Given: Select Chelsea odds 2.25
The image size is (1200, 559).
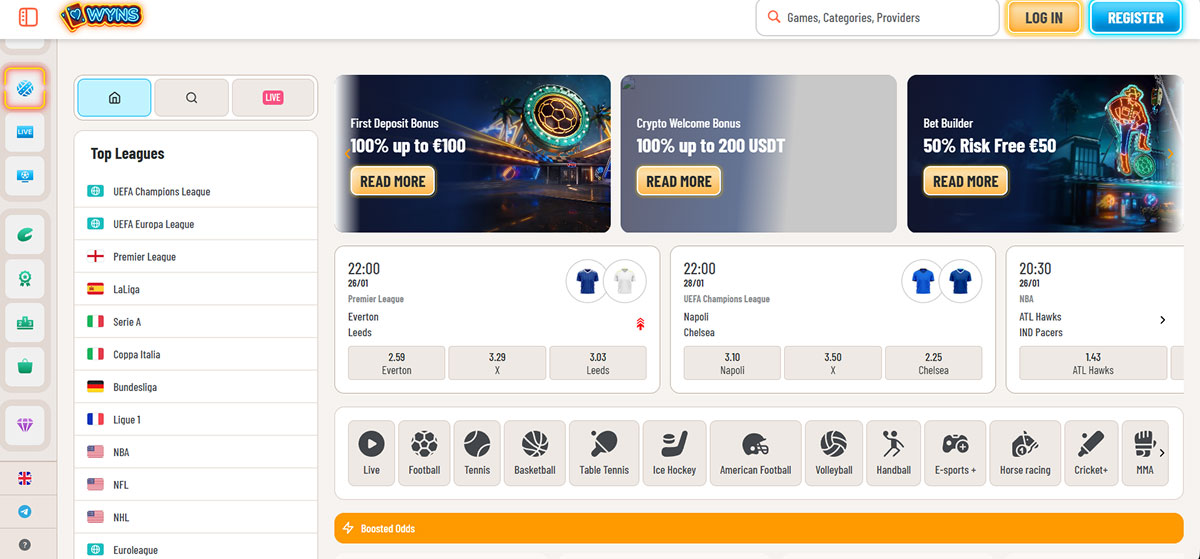Looking at the screenshot, I should click(x=933, y=363).
